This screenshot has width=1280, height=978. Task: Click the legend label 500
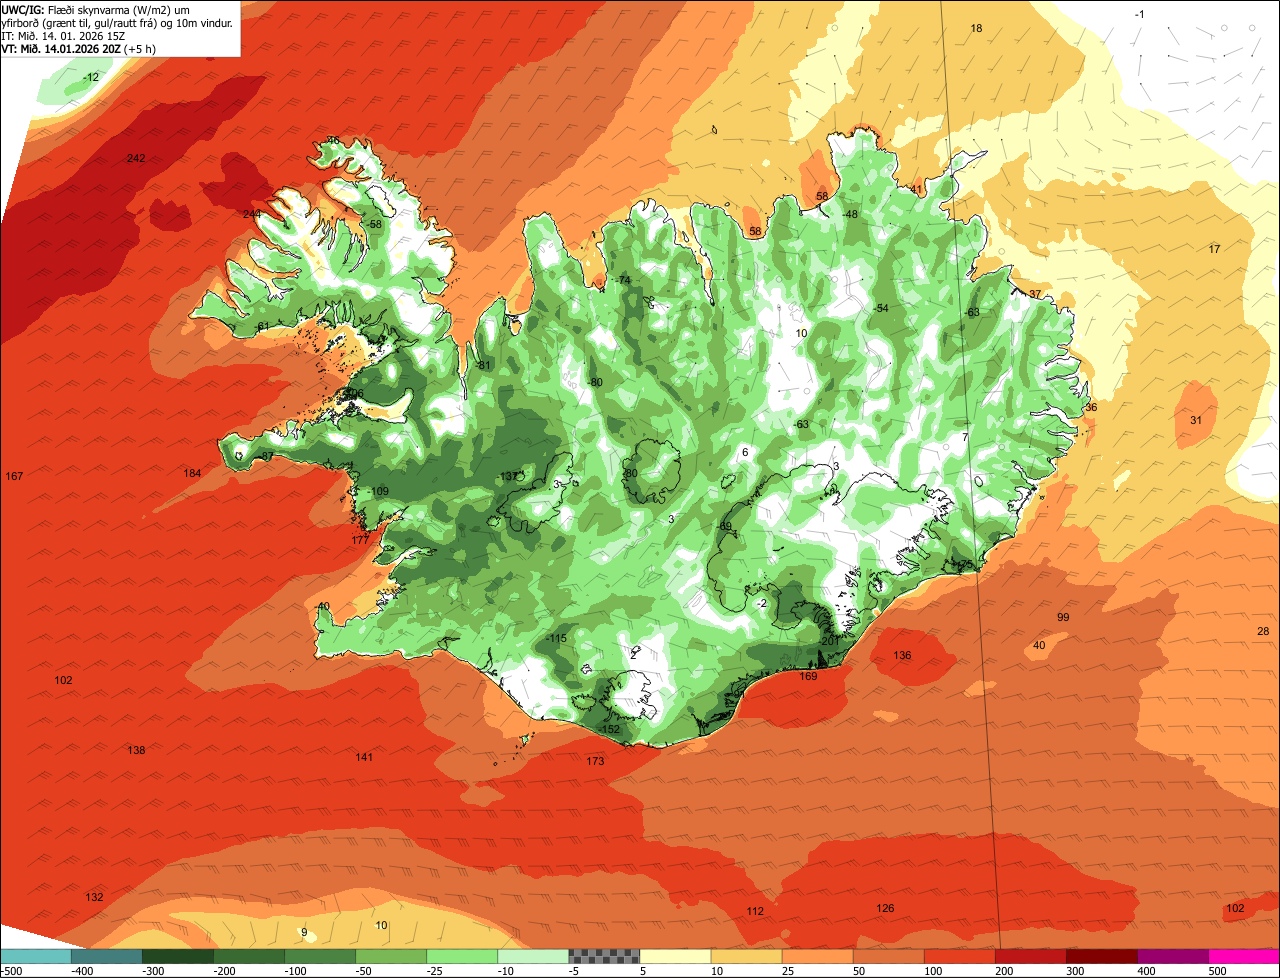click(1217, 970)
